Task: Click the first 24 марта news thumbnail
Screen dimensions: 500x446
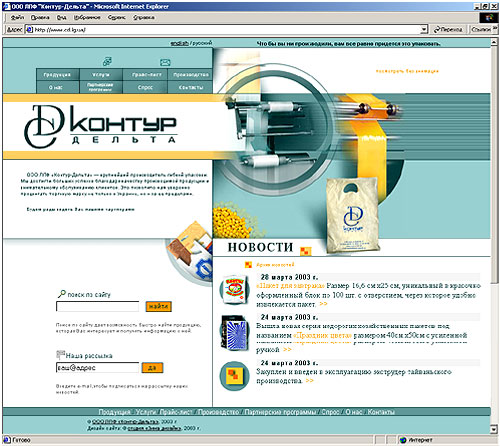Action: [235, 332]
